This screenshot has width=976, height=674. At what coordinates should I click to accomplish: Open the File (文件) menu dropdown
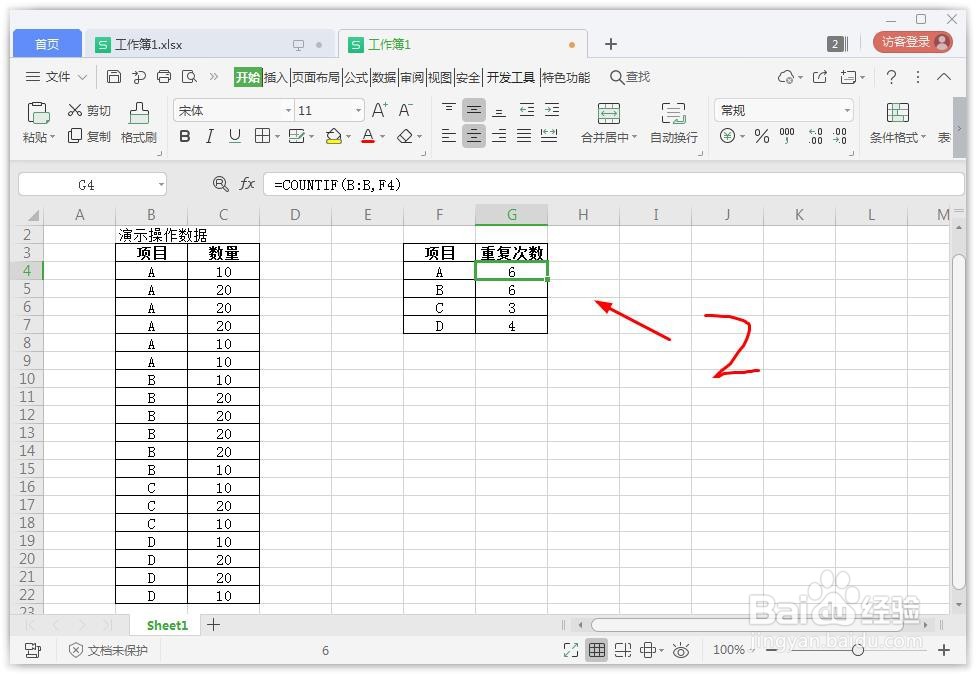(56, 77)
